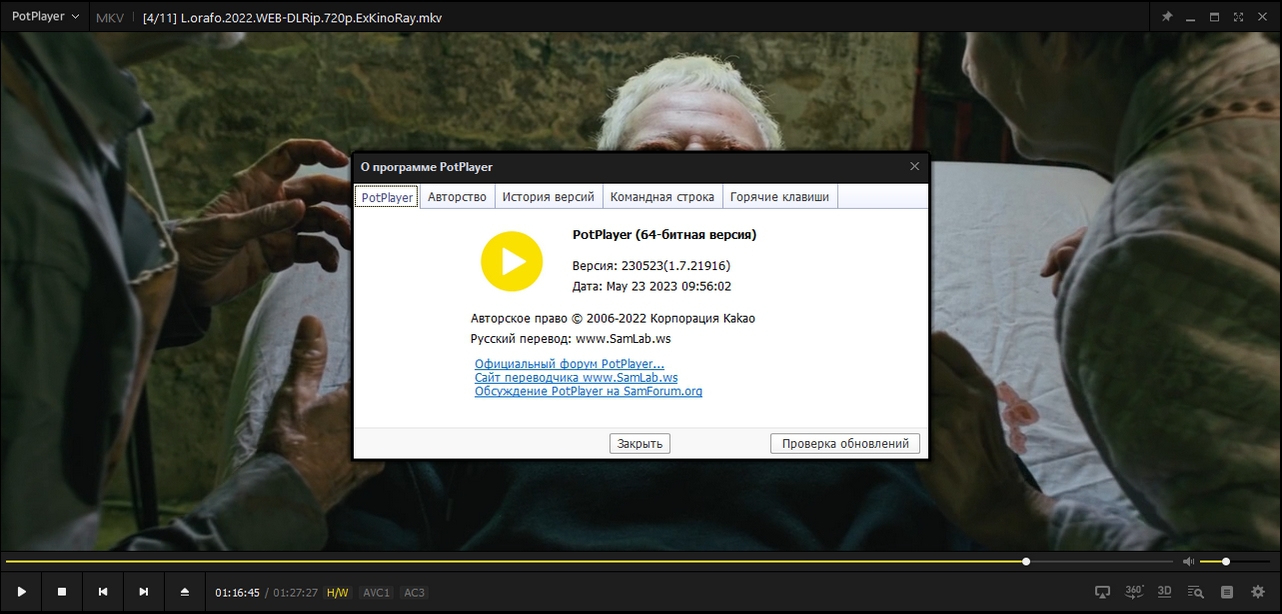1282x614 pixels.
Task: Mute audio using the speaker icon
Action: (1188, 562)
